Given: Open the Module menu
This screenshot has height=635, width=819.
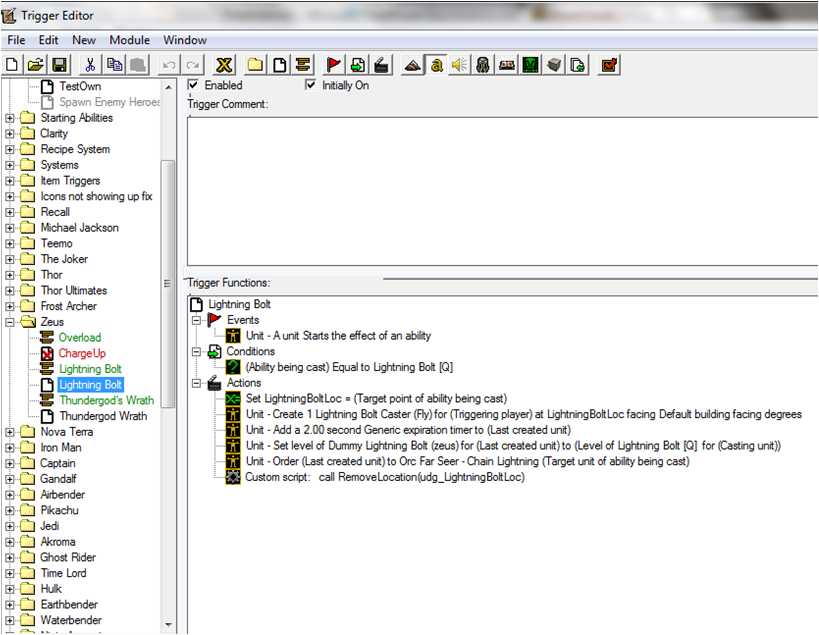Looking at the screenshot, I should 130,40.
